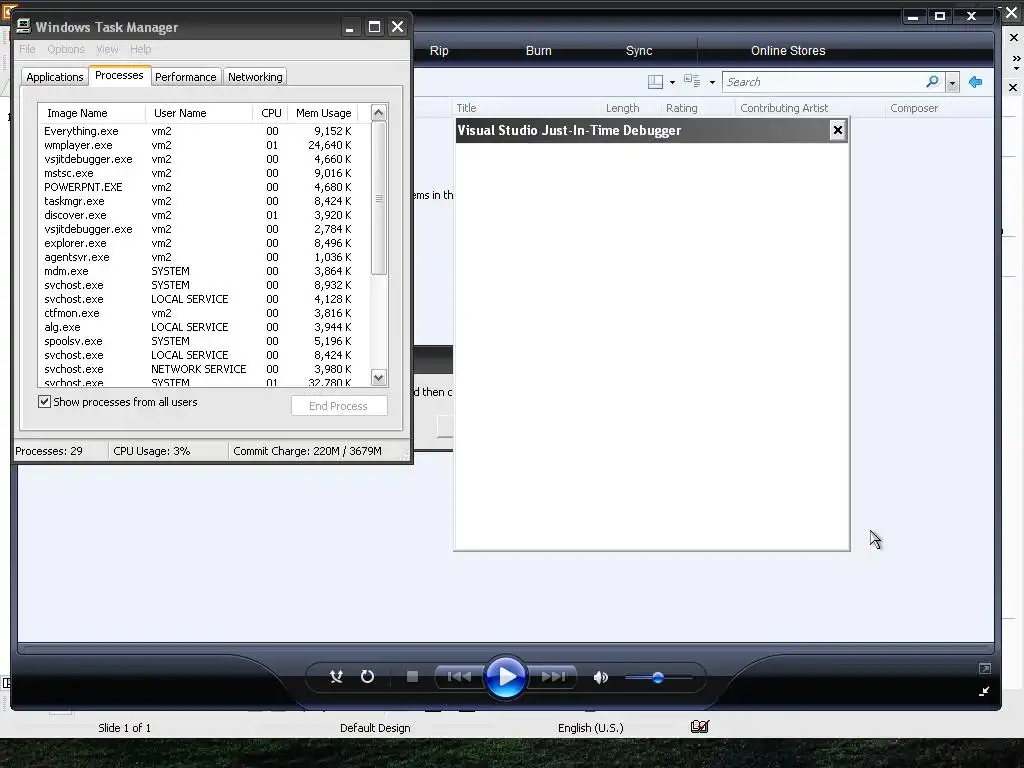The height and width of the screenshot is (768, 1024).
Task: Toggle repeat in Media Player
Action: coord(368,677)
